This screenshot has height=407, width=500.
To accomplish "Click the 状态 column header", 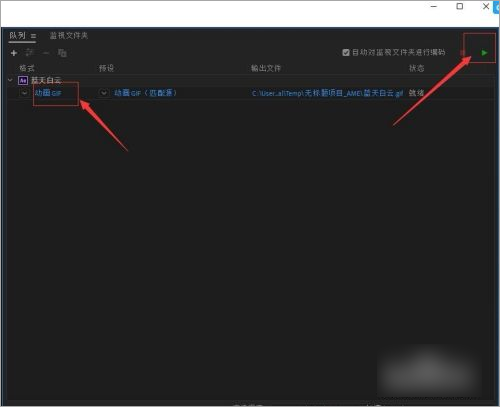I will tap(416, 68).
